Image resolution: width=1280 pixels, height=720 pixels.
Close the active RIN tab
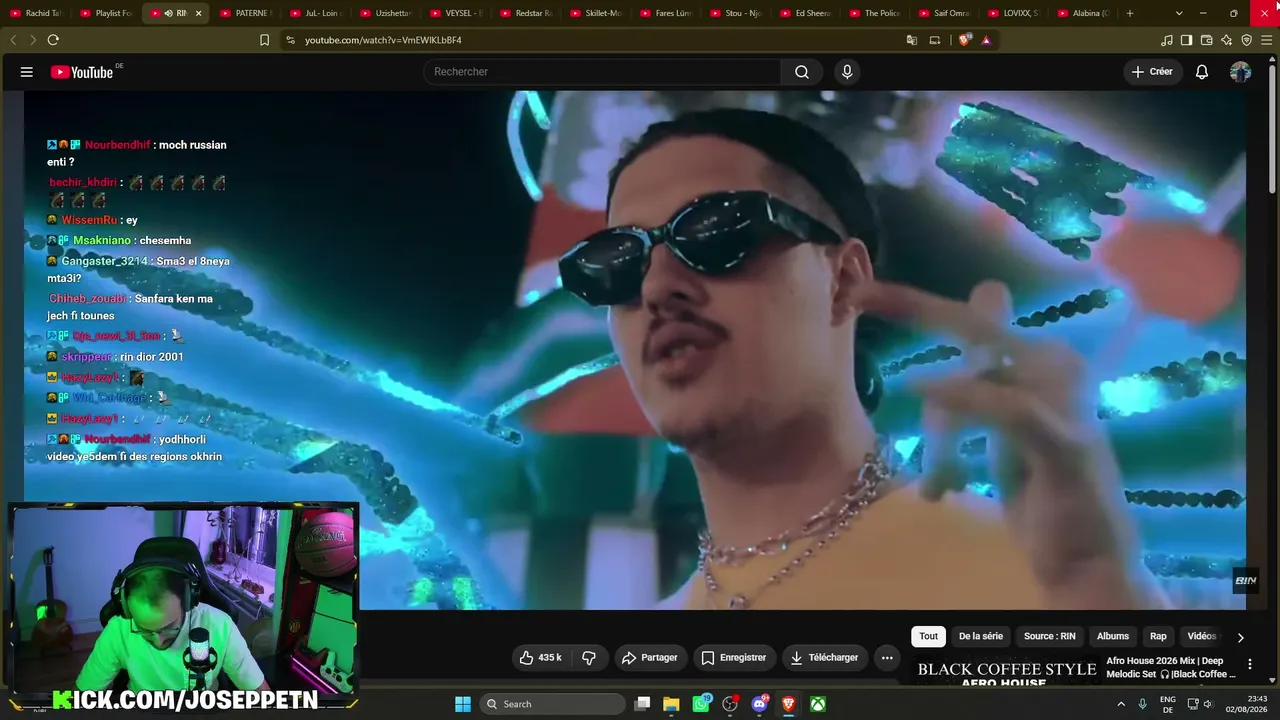[198, 13]
